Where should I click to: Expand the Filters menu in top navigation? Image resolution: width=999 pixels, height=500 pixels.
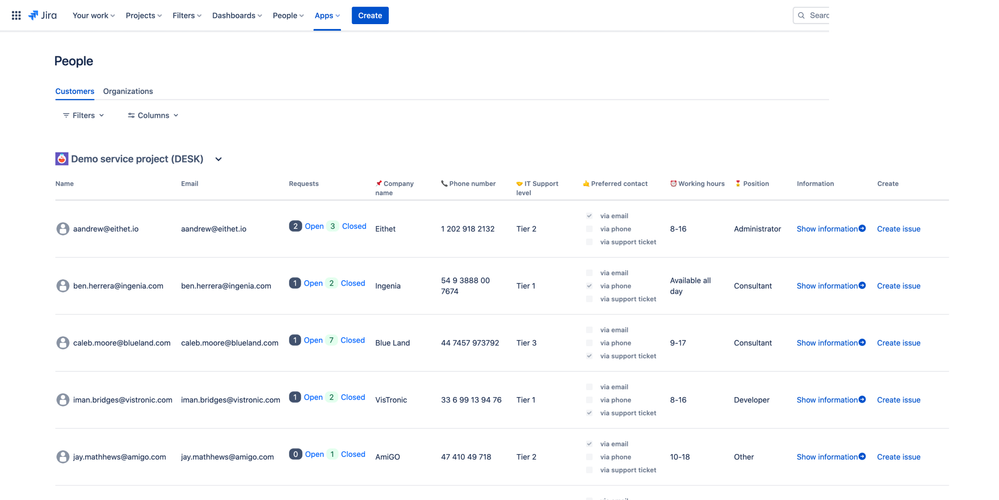187,15
